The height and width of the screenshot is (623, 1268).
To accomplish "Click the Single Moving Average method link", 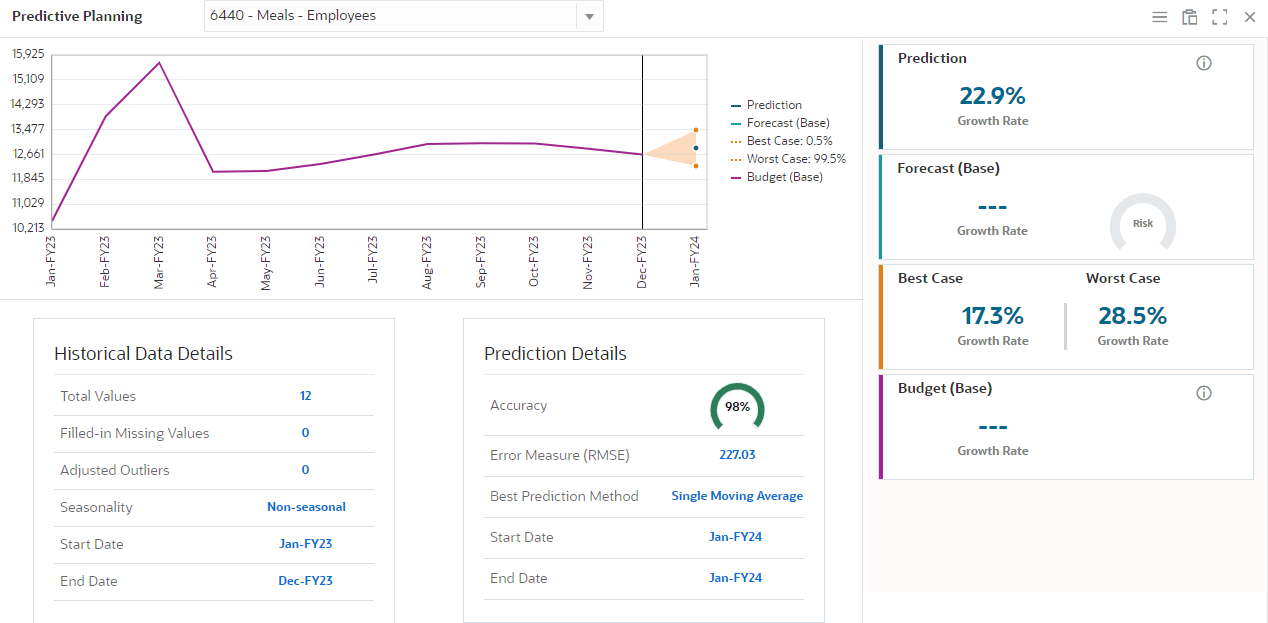I will coord(737,496).
